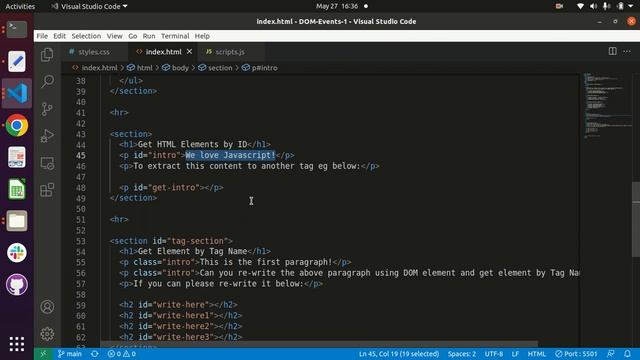Open the Explorer view in activity bar
The image size is (640, 360).
point(47,55)
